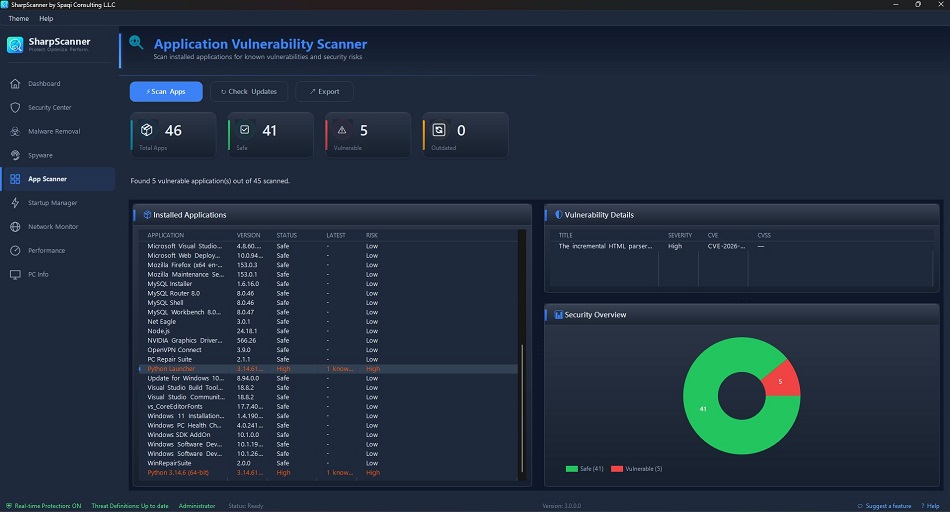
Task: Select the Mozilla Firefox row
Action: 328,265
